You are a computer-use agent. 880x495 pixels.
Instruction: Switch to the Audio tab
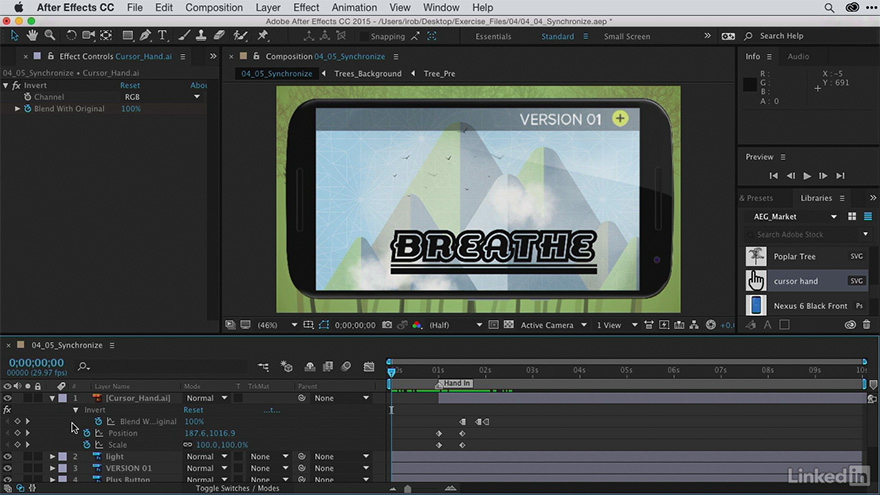[798, 57]
